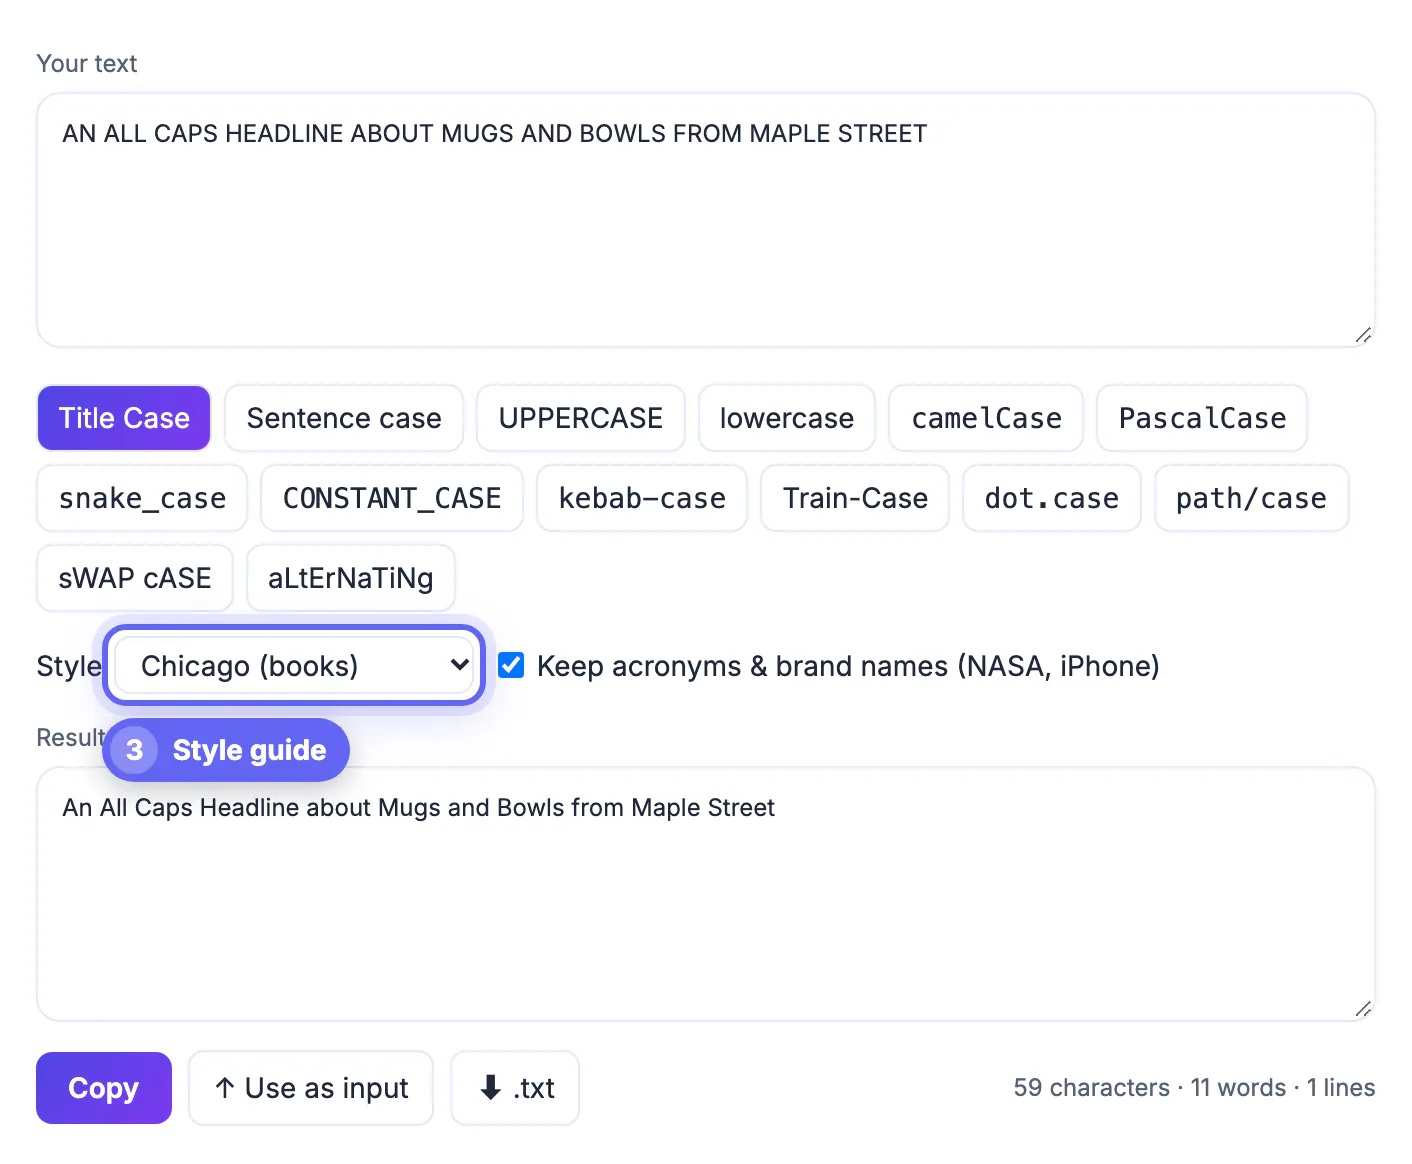Viewport: 1412px width, 1164px height.
Task: Select path/case format
Action: click(x=1252, y=498)
